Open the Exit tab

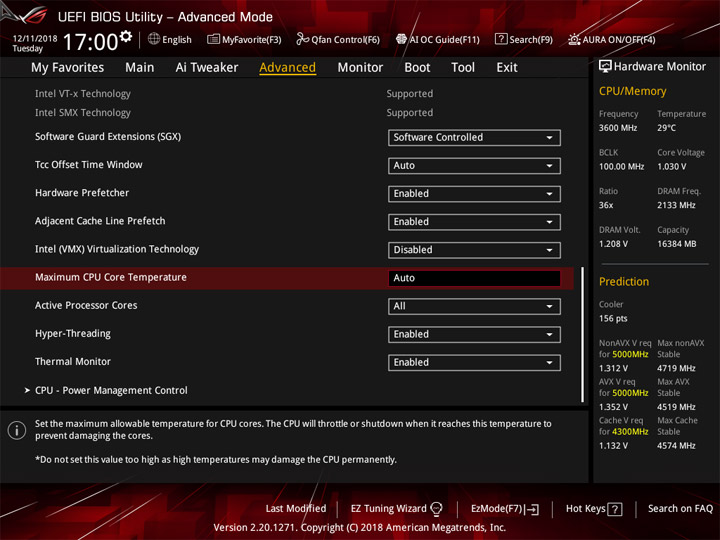(506, 68)
